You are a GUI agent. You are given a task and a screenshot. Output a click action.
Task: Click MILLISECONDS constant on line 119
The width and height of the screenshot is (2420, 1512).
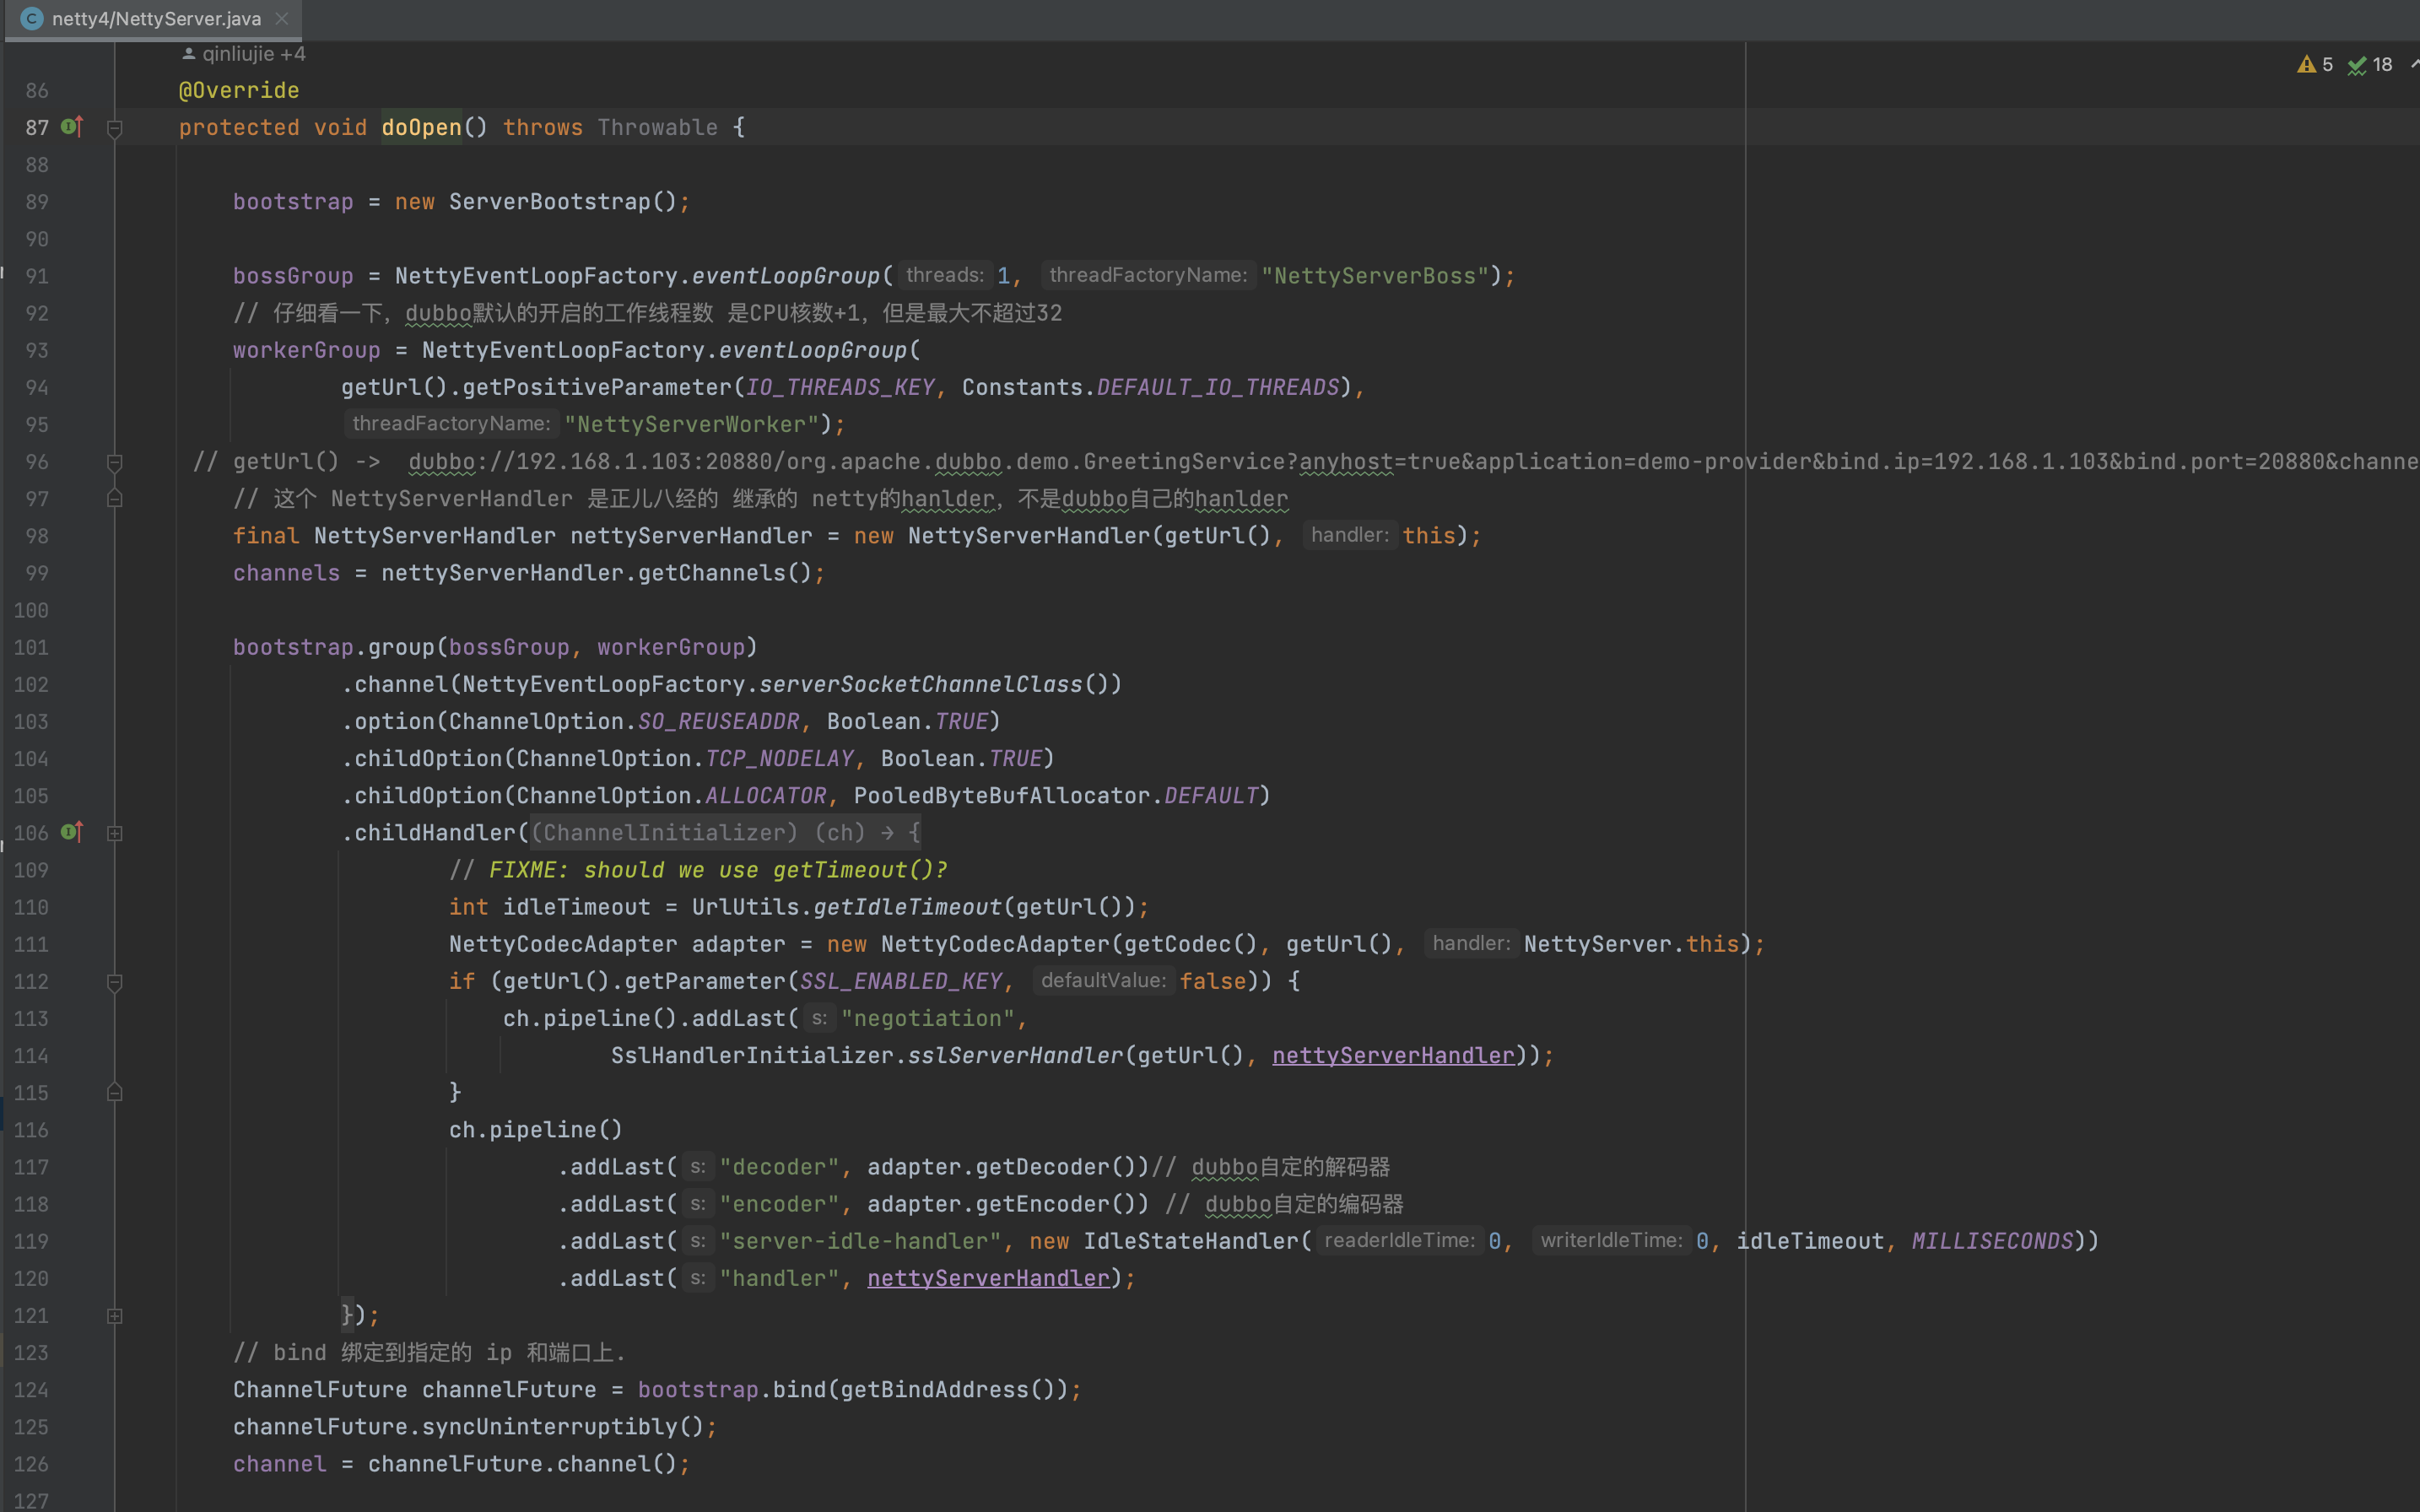pyautogui.click(x=1992, y=1241)
